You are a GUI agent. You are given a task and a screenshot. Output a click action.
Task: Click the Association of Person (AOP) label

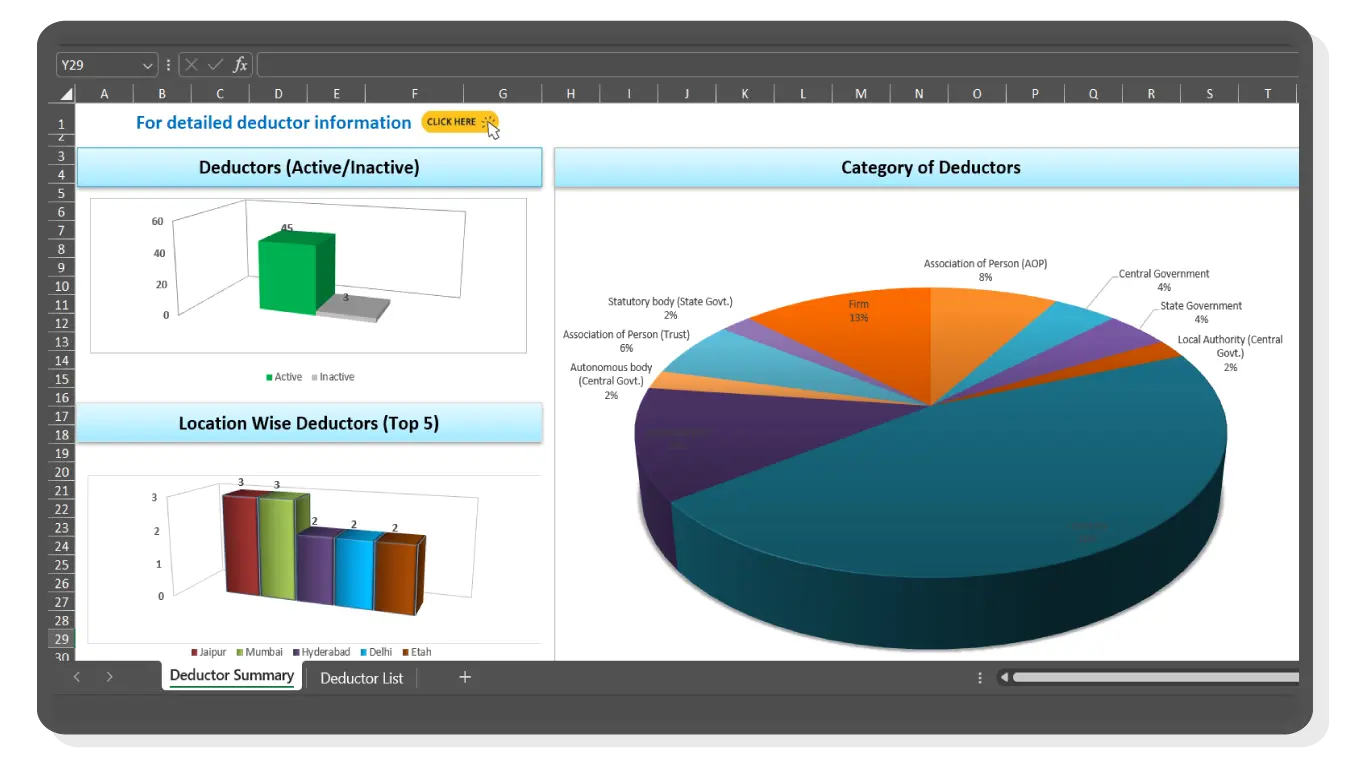[x=985, y=270]
